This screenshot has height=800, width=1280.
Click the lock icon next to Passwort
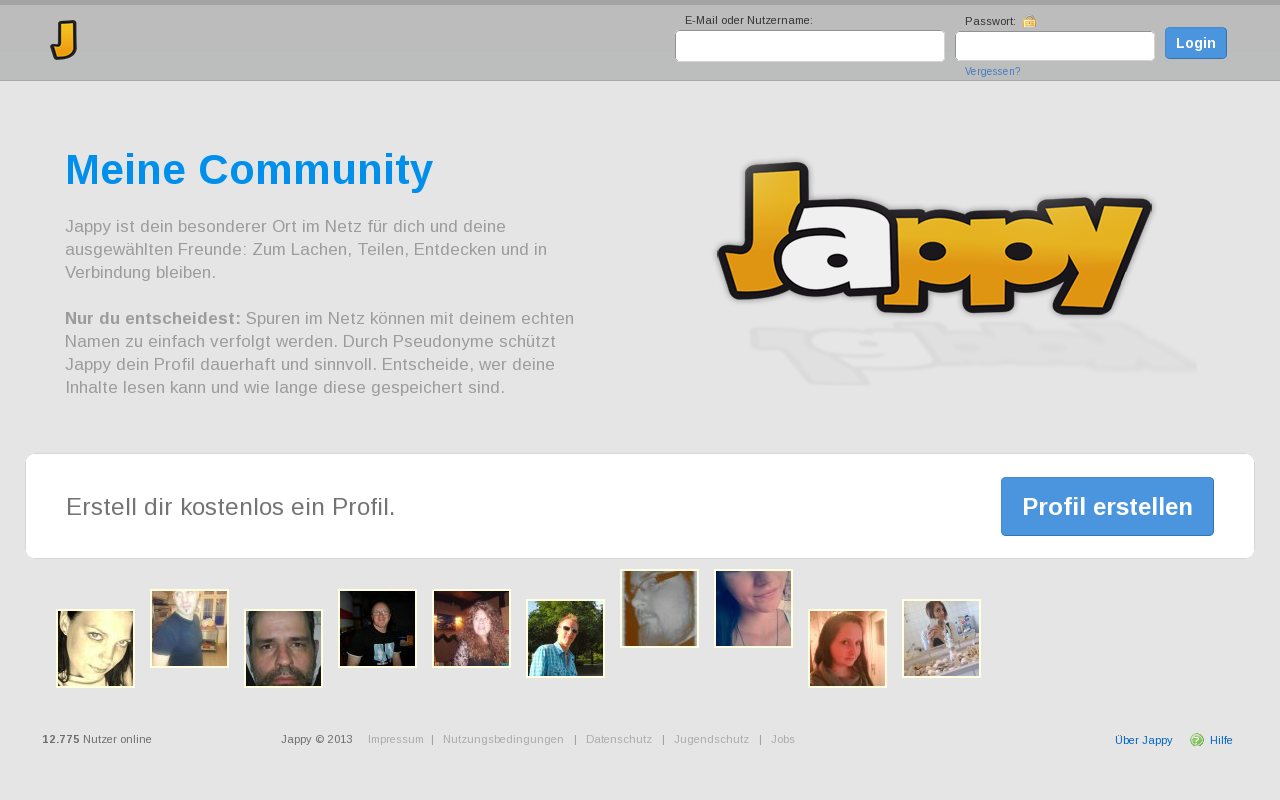point(1030,21)
